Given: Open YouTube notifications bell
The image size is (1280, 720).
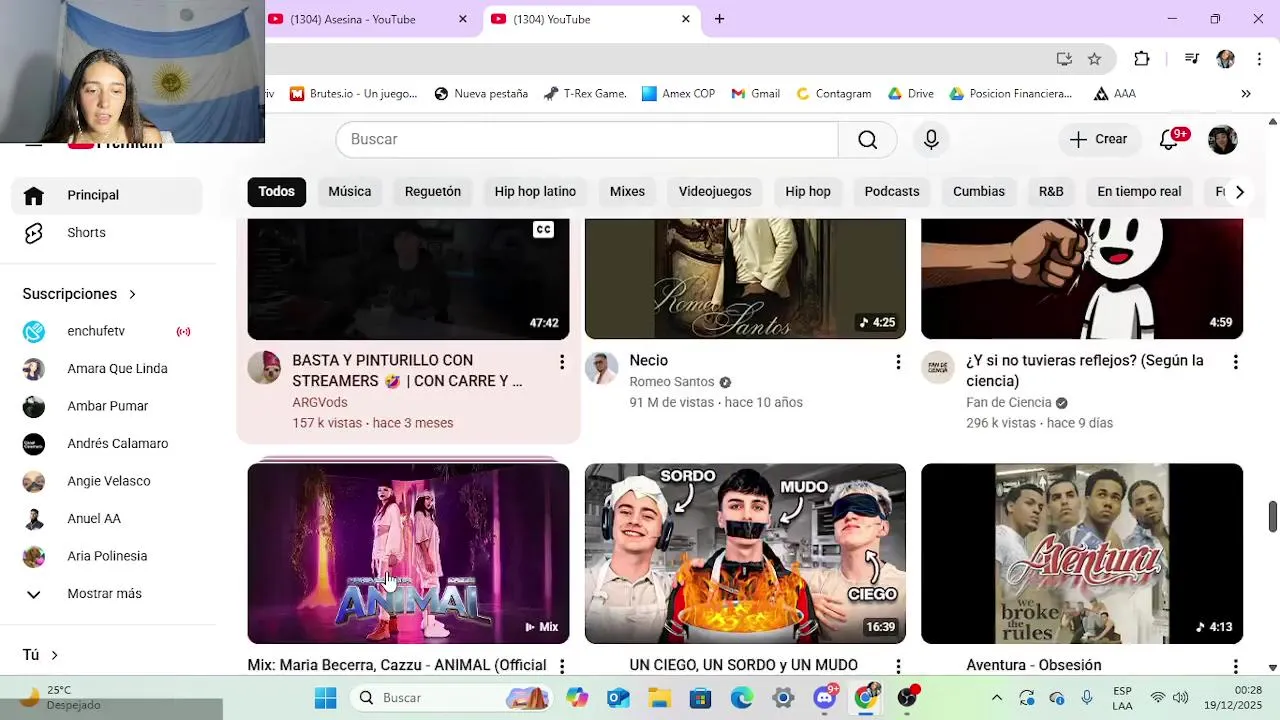Looking at the screenshot, I should coord(1169,139).
